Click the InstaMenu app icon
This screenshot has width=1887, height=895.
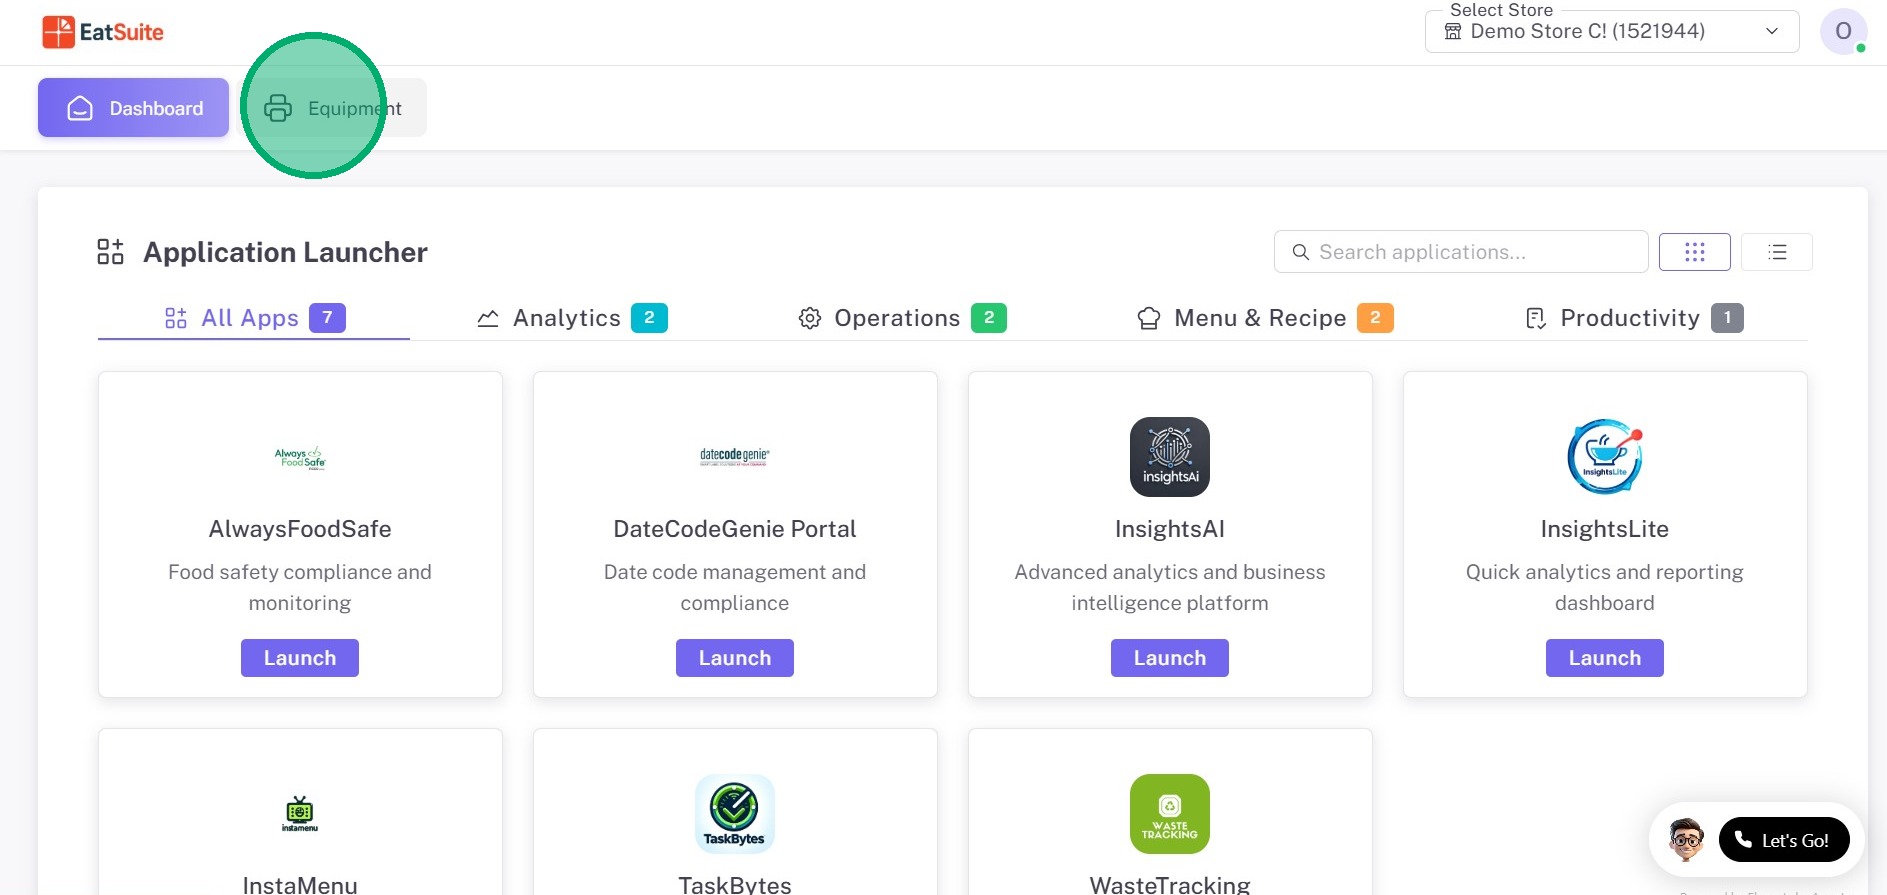point(300,814)
